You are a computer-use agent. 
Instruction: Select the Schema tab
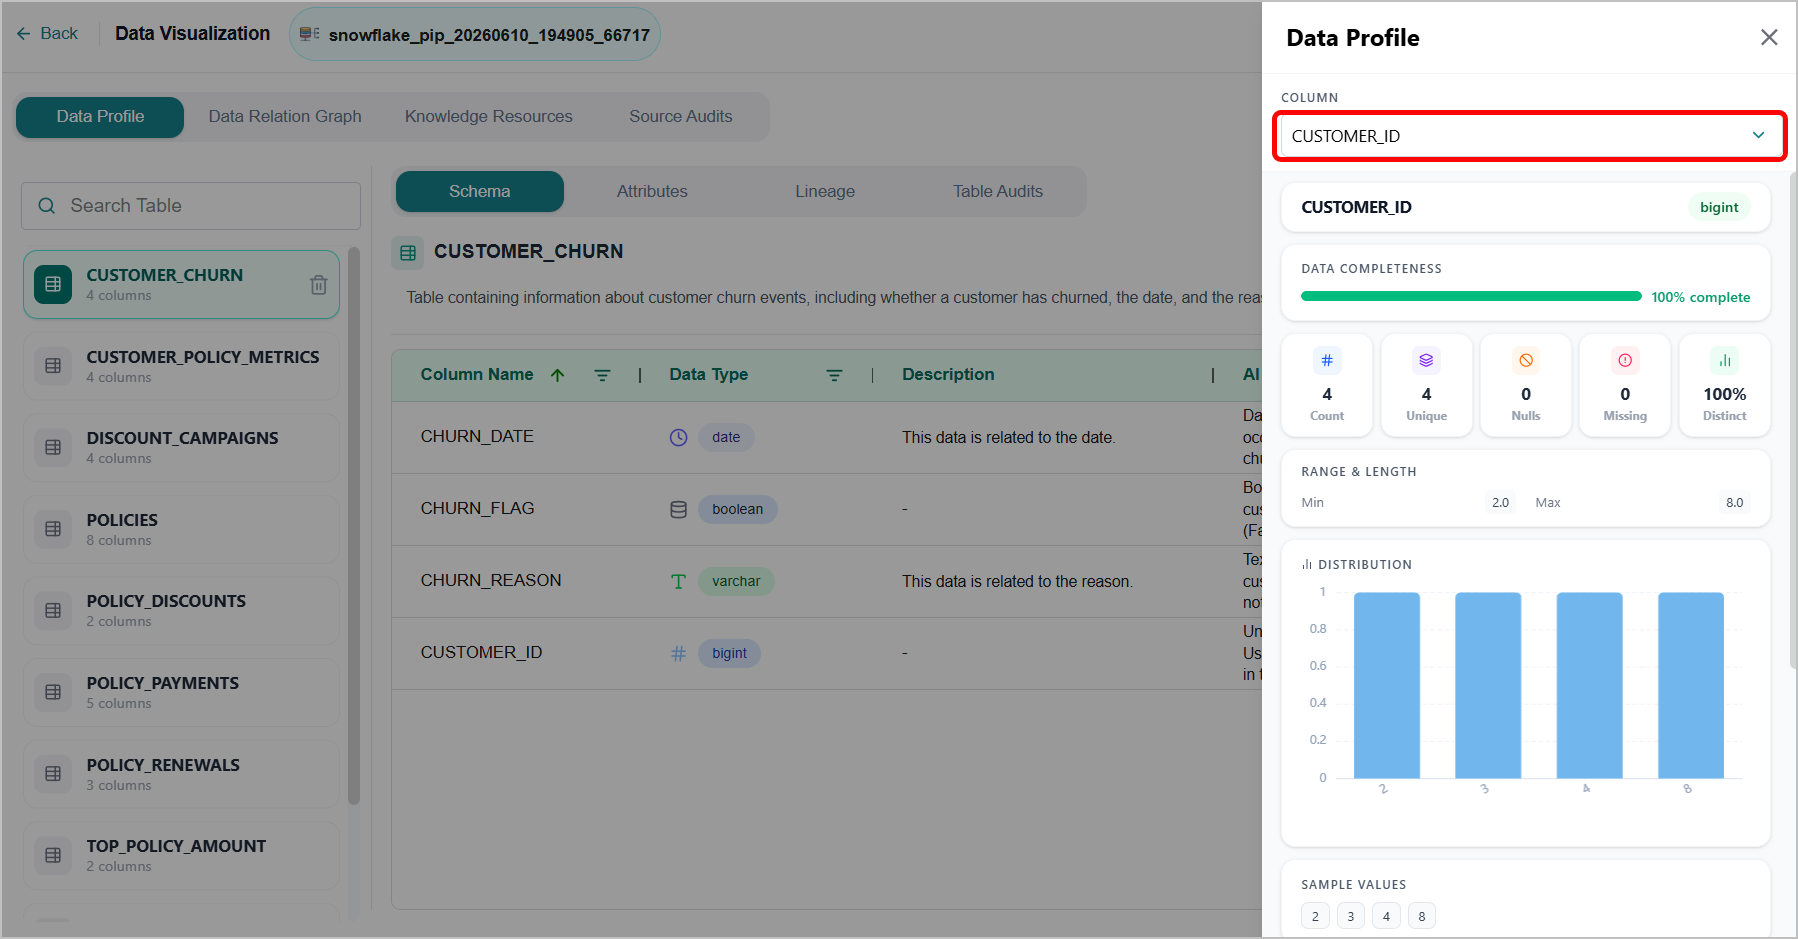pyautogui.click(x=480, y=191)
